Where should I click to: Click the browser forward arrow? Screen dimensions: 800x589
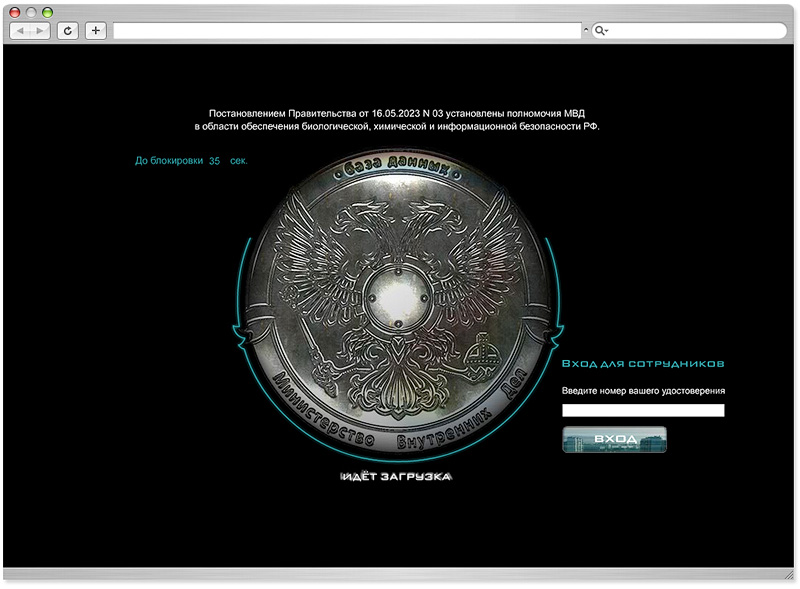click(x=40, y=31)
